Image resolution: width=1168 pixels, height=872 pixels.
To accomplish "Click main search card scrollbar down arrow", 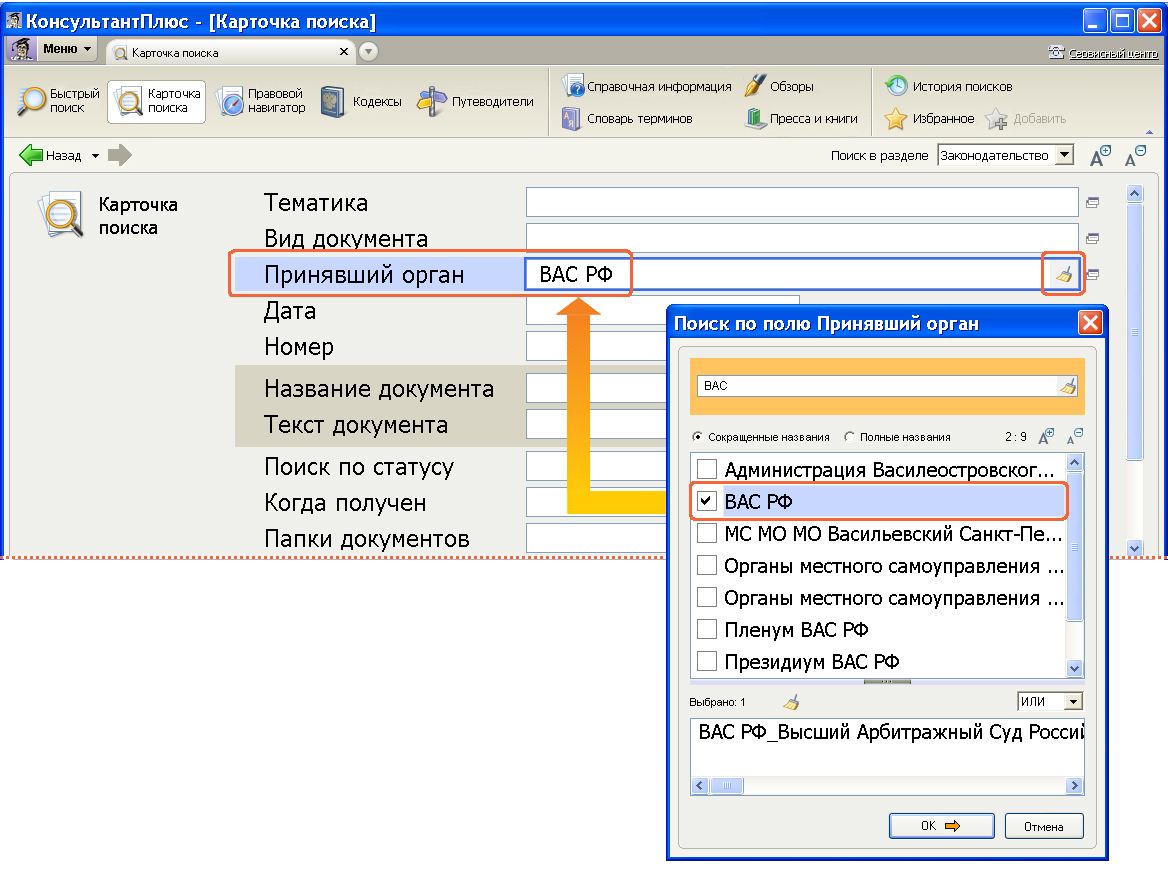I will point(1134,548).
